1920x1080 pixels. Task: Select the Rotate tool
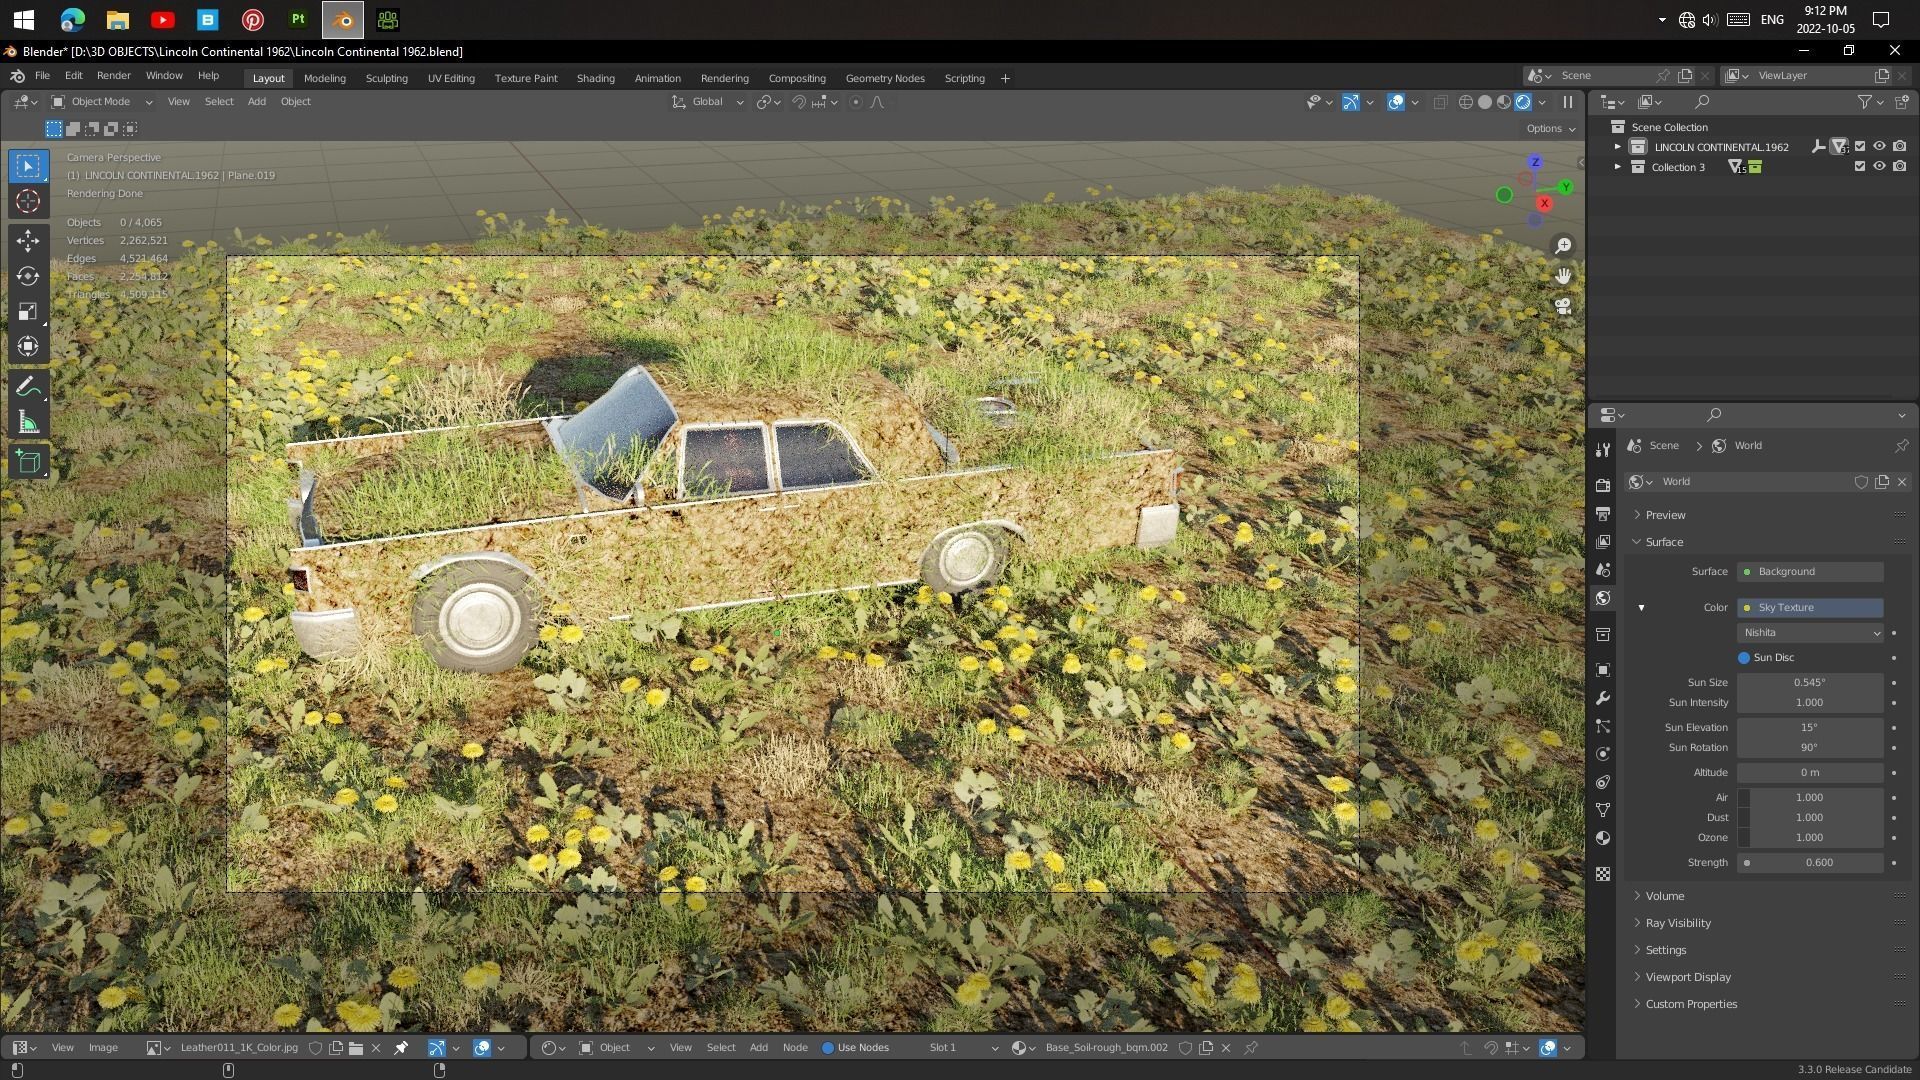pyautogui.click(x=28, y=276)
